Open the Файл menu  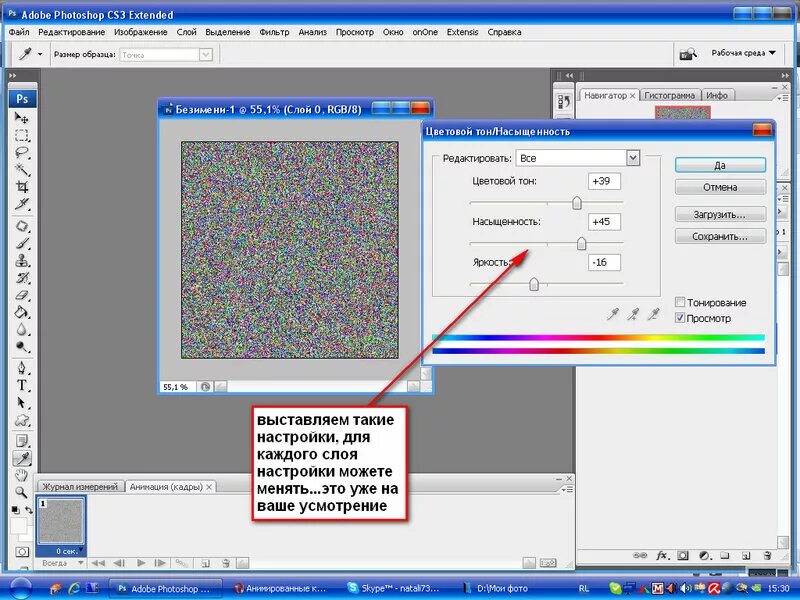[x=19, y=32]
